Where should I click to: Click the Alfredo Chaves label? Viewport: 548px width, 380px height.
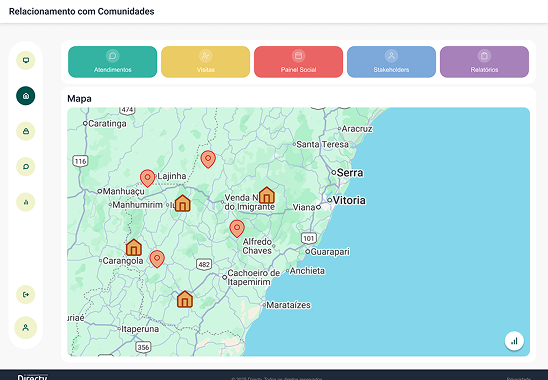click(257, 246)
